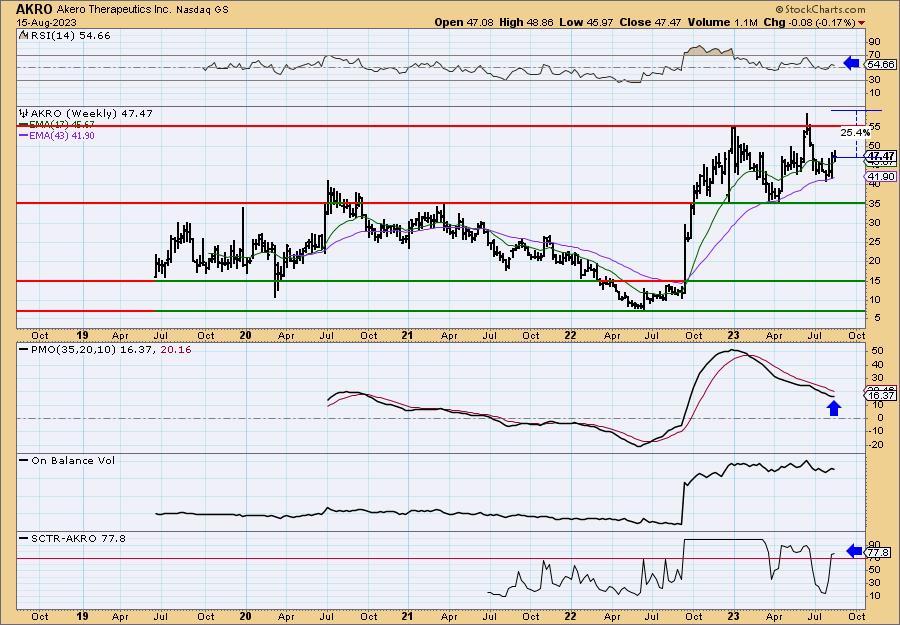Image resolution: width=900 pixels, height=625 pixels.
Task: Click the Nasdaq GS exchange label
Action: coord(203,10)
